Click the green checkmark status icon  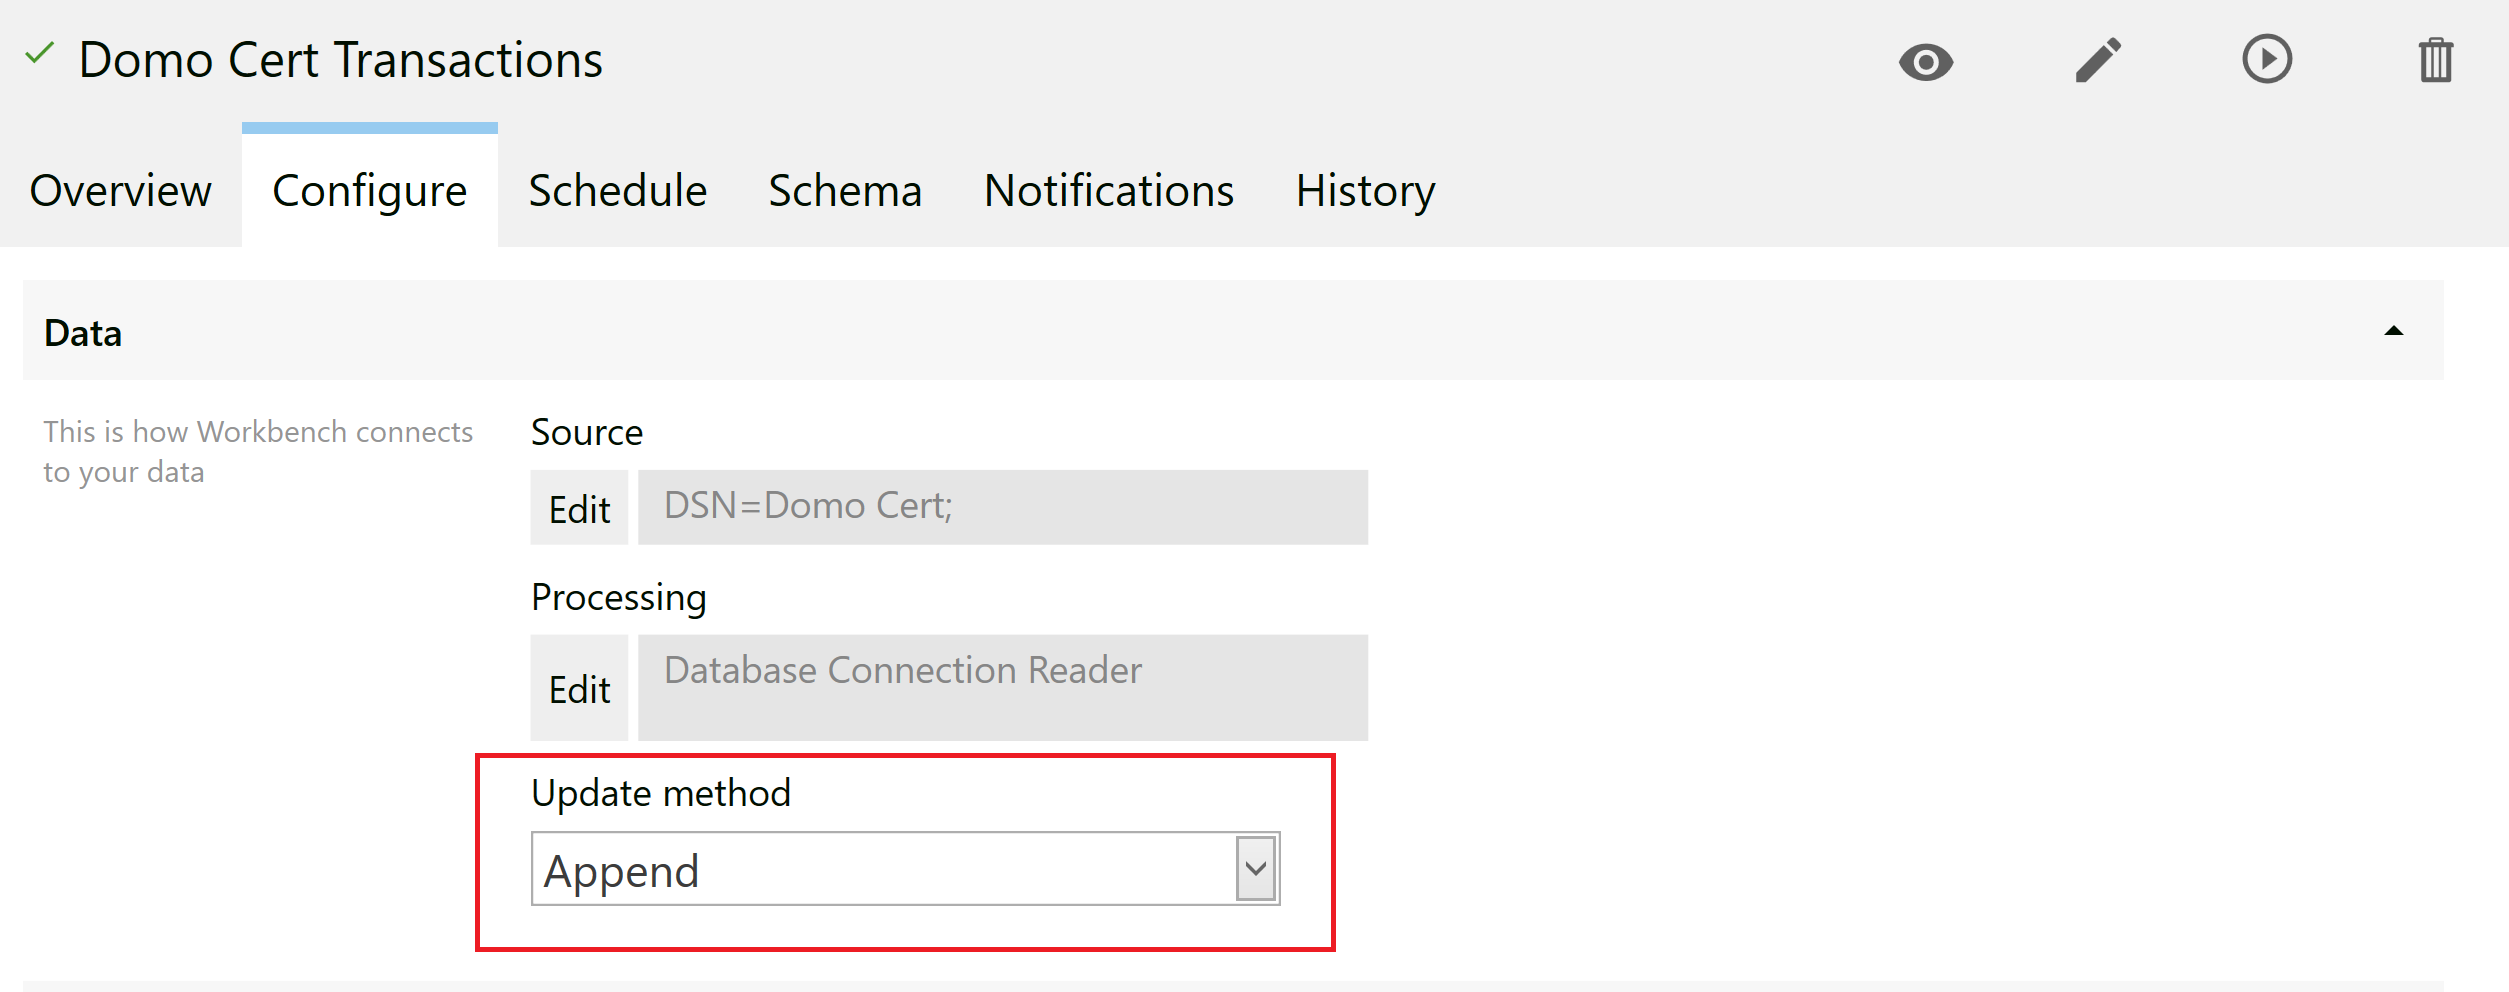[39, 54]
